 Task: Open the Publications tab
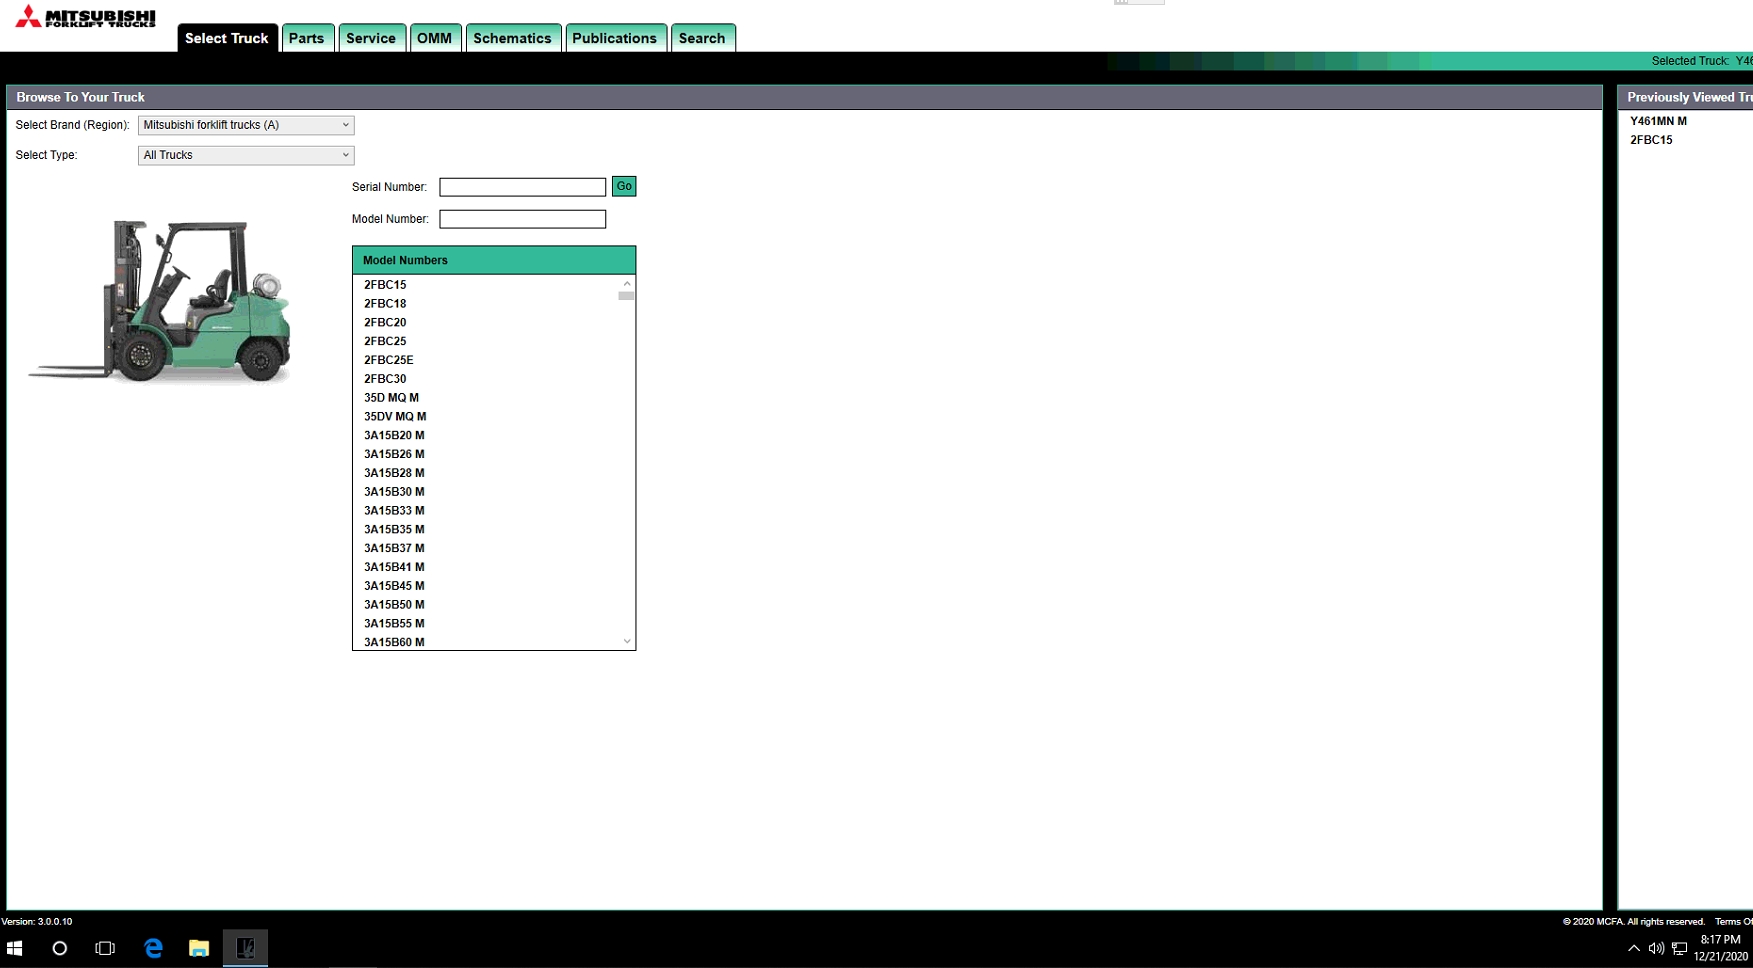[x=614, y=38]
